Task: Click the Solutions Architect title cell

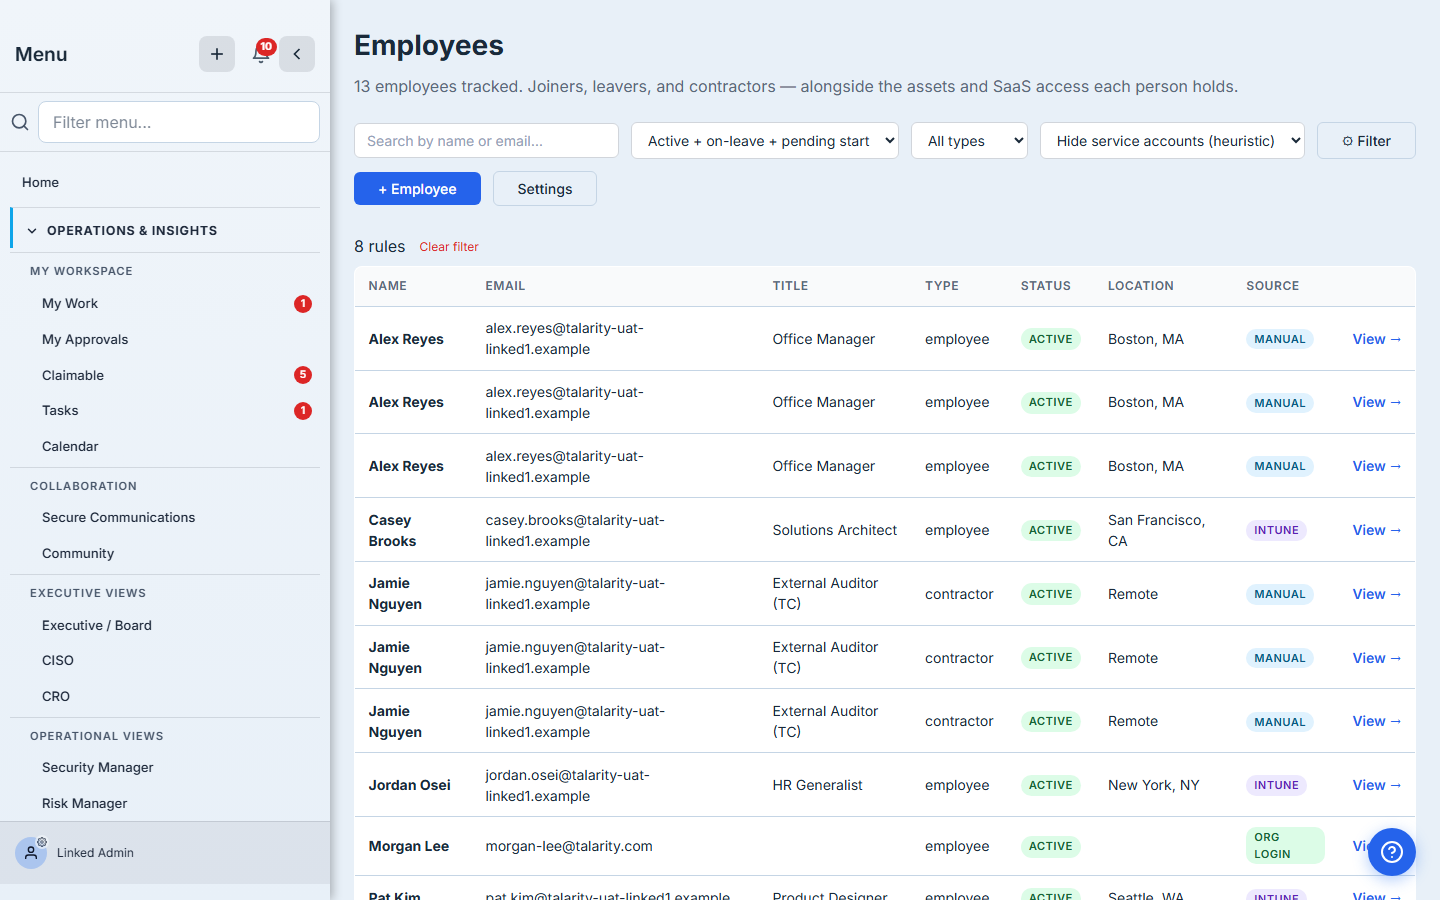Action: pyautogui.click(x=835, y=530)
